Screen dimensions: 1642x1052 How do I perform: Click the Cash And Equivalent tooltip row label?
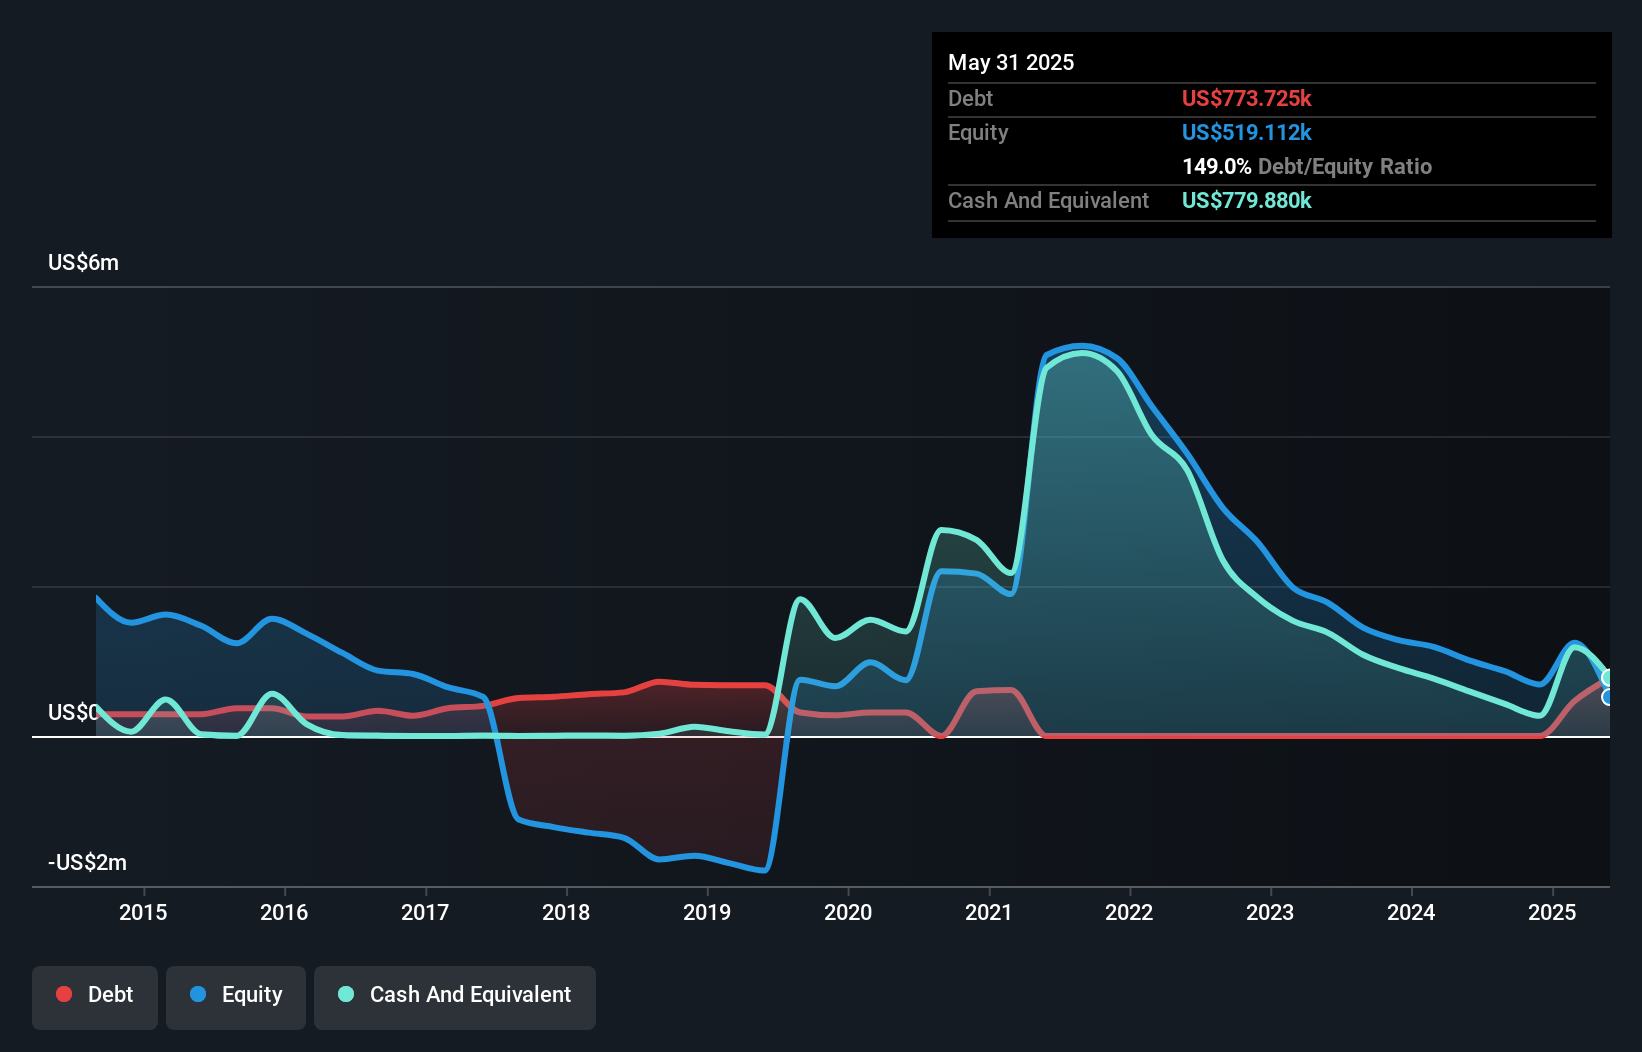pos(1048,200)
